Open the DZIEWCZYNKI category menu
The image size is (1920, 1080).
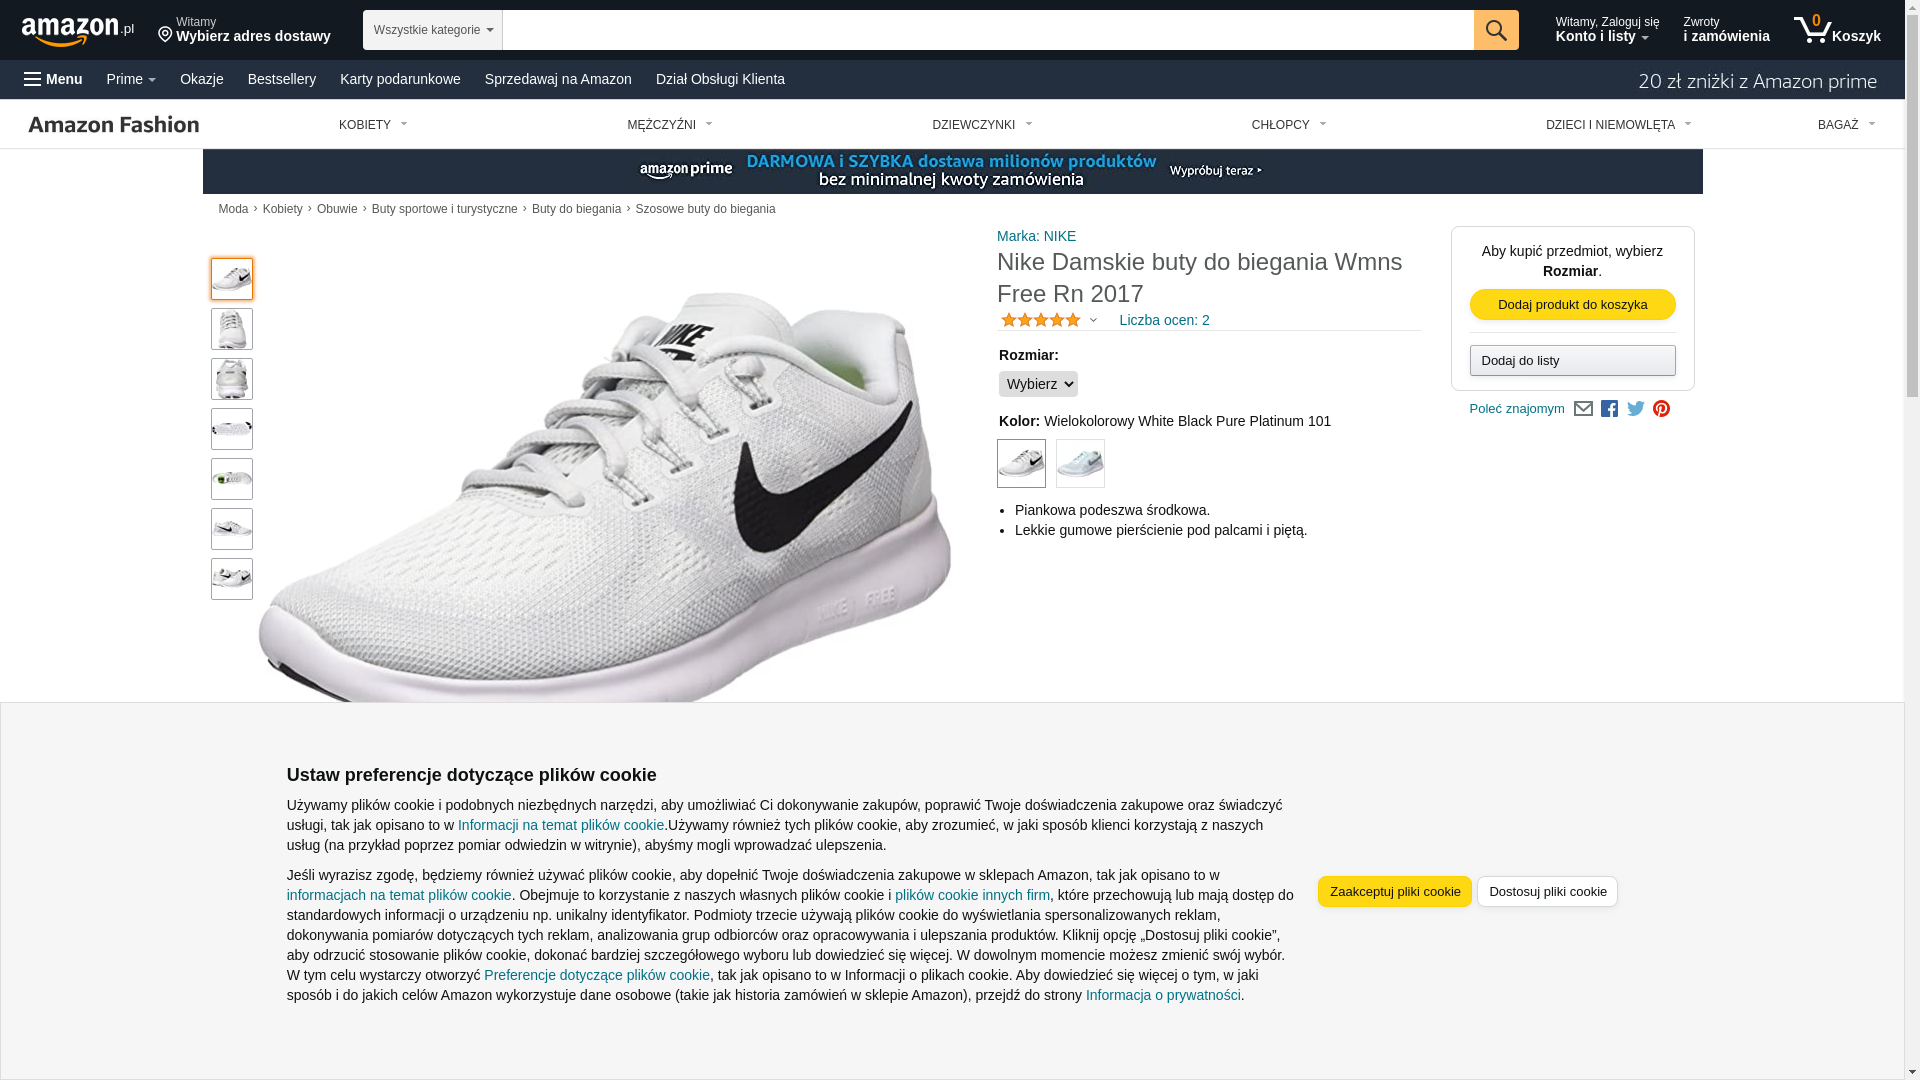pos(982,125)
